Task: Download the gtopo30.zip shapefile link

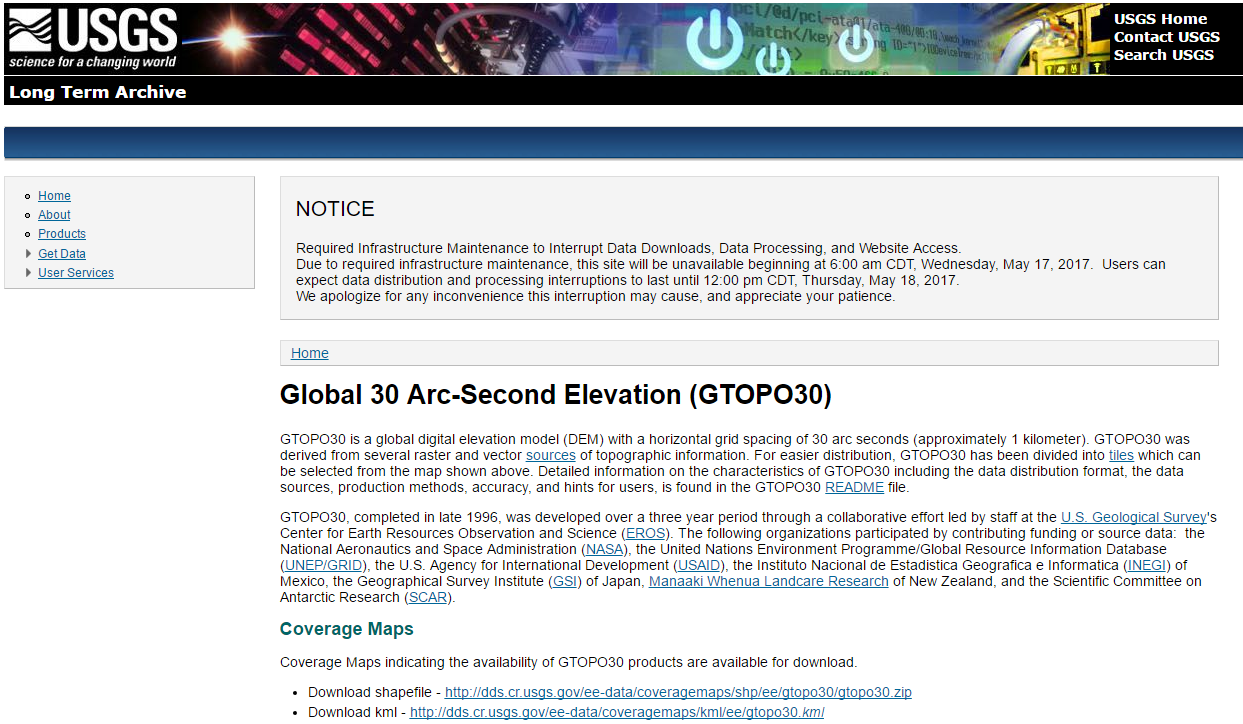Action: point(678,692)
